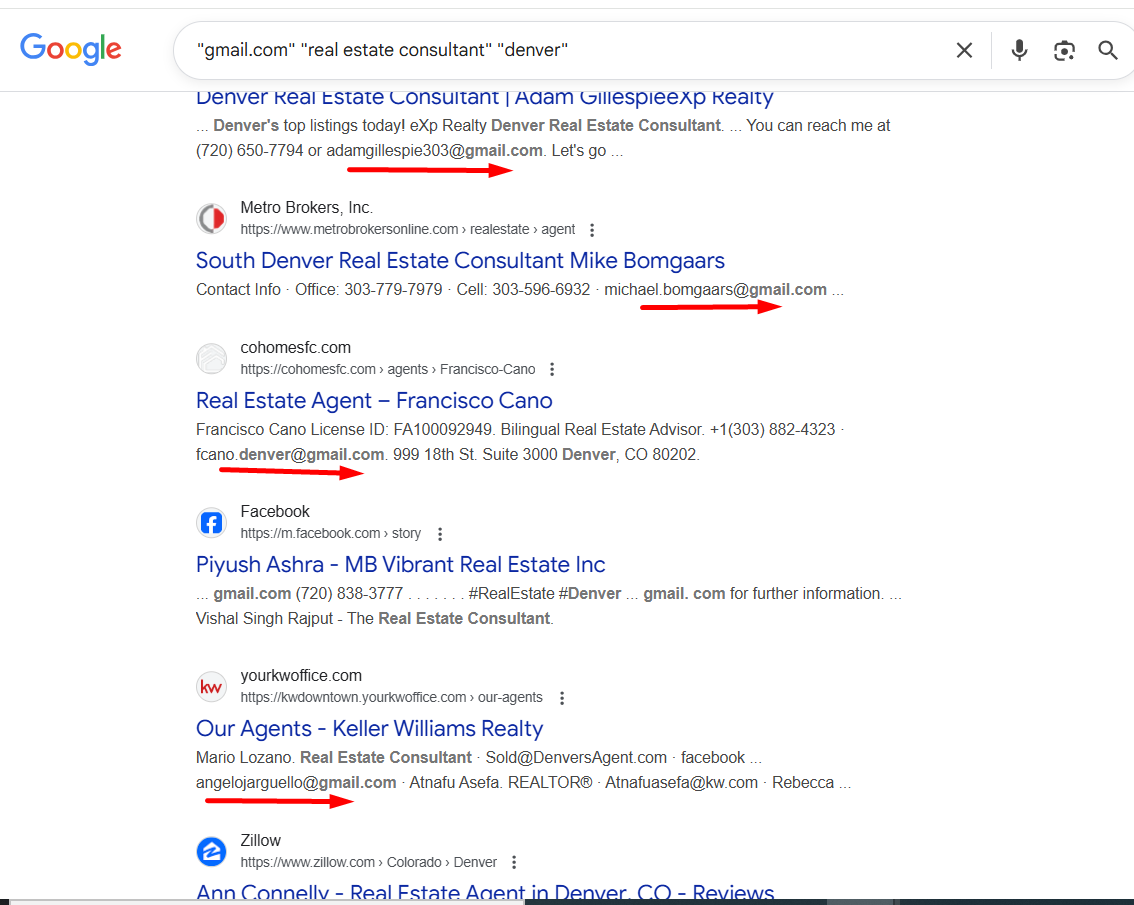Screen dimensions: 1134x905
Task: Open Our Agents - Keller Williams Realty link
Action: (x=369, y=729)
